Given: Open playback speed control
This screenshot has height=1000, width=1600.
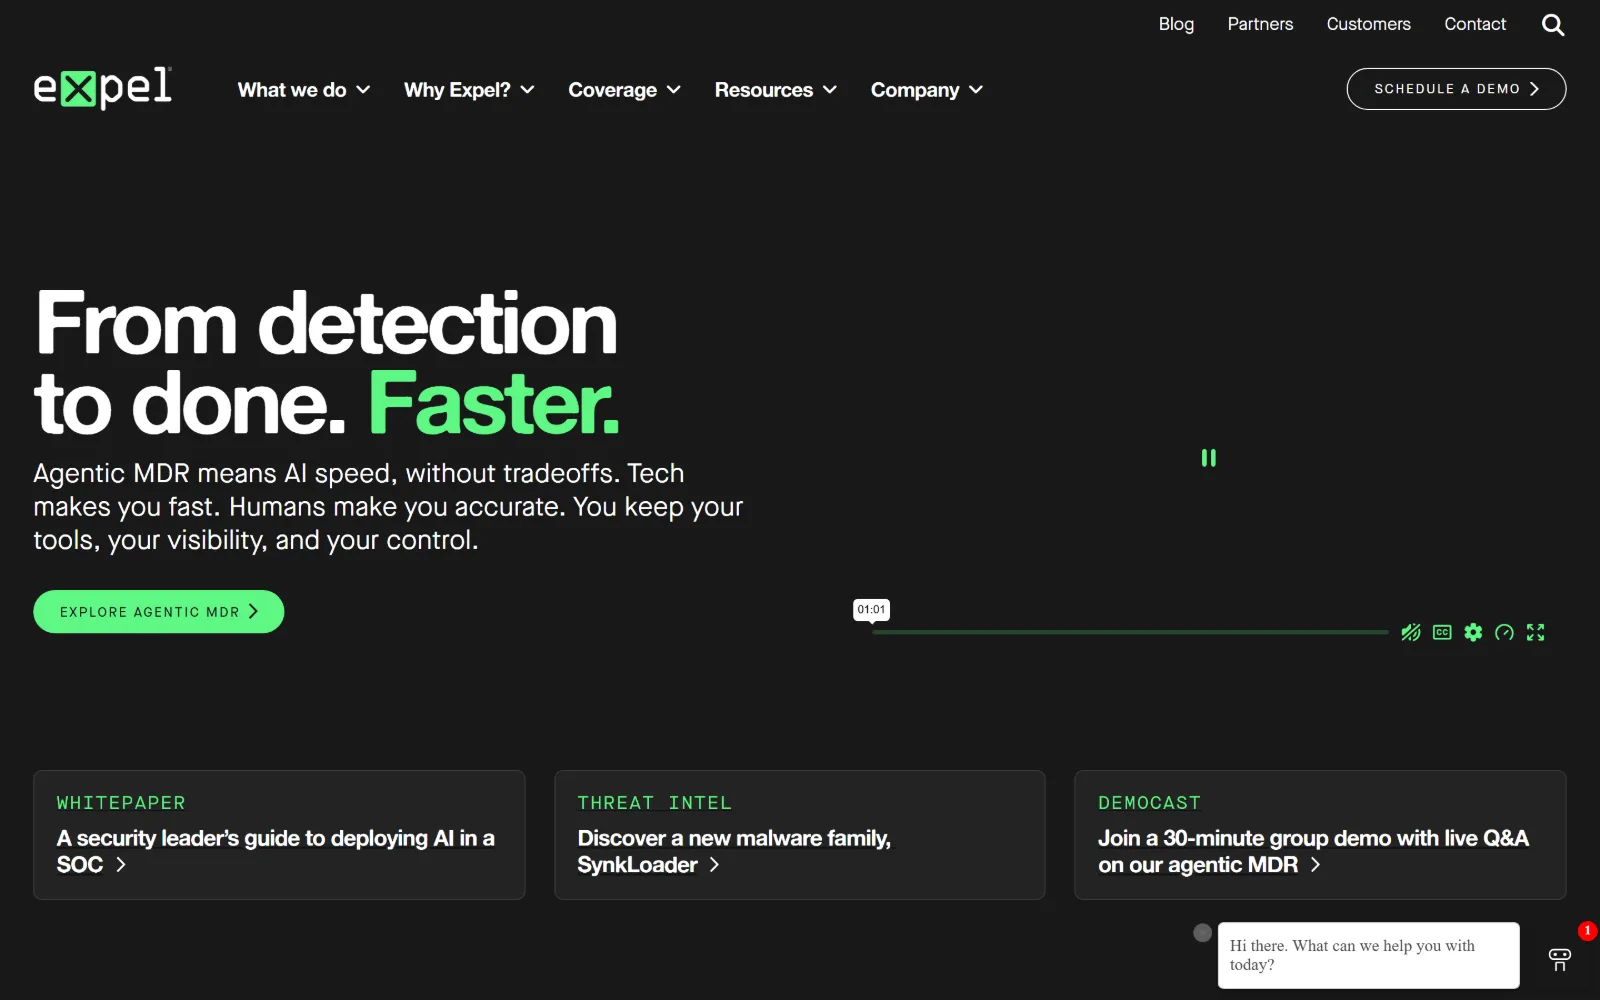Looking at the screenshot, I should pyautogui.click(x=1504, y=632).
